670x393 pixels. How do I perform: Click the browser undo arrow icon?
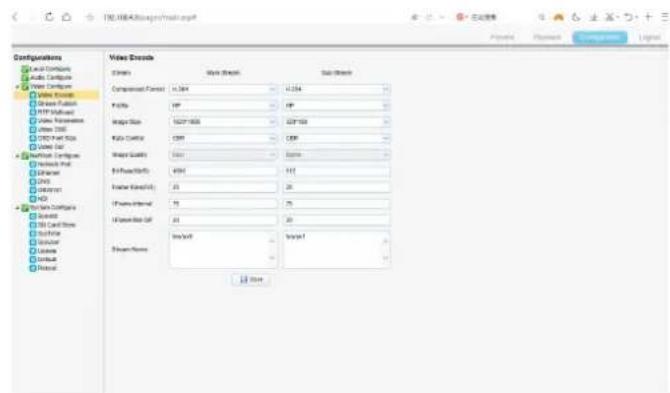pyautogui.click(x=628, y=17)
